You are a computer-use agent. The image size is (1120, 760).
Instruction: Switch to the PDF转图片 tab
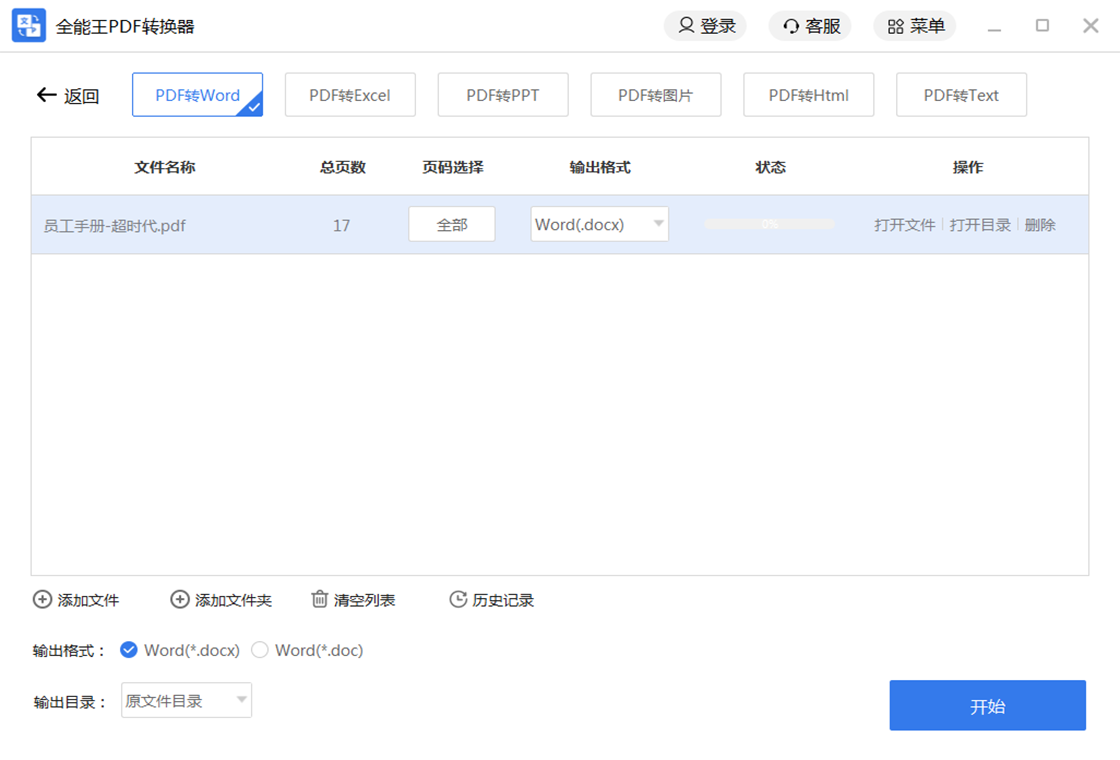(x=656, y=95)
